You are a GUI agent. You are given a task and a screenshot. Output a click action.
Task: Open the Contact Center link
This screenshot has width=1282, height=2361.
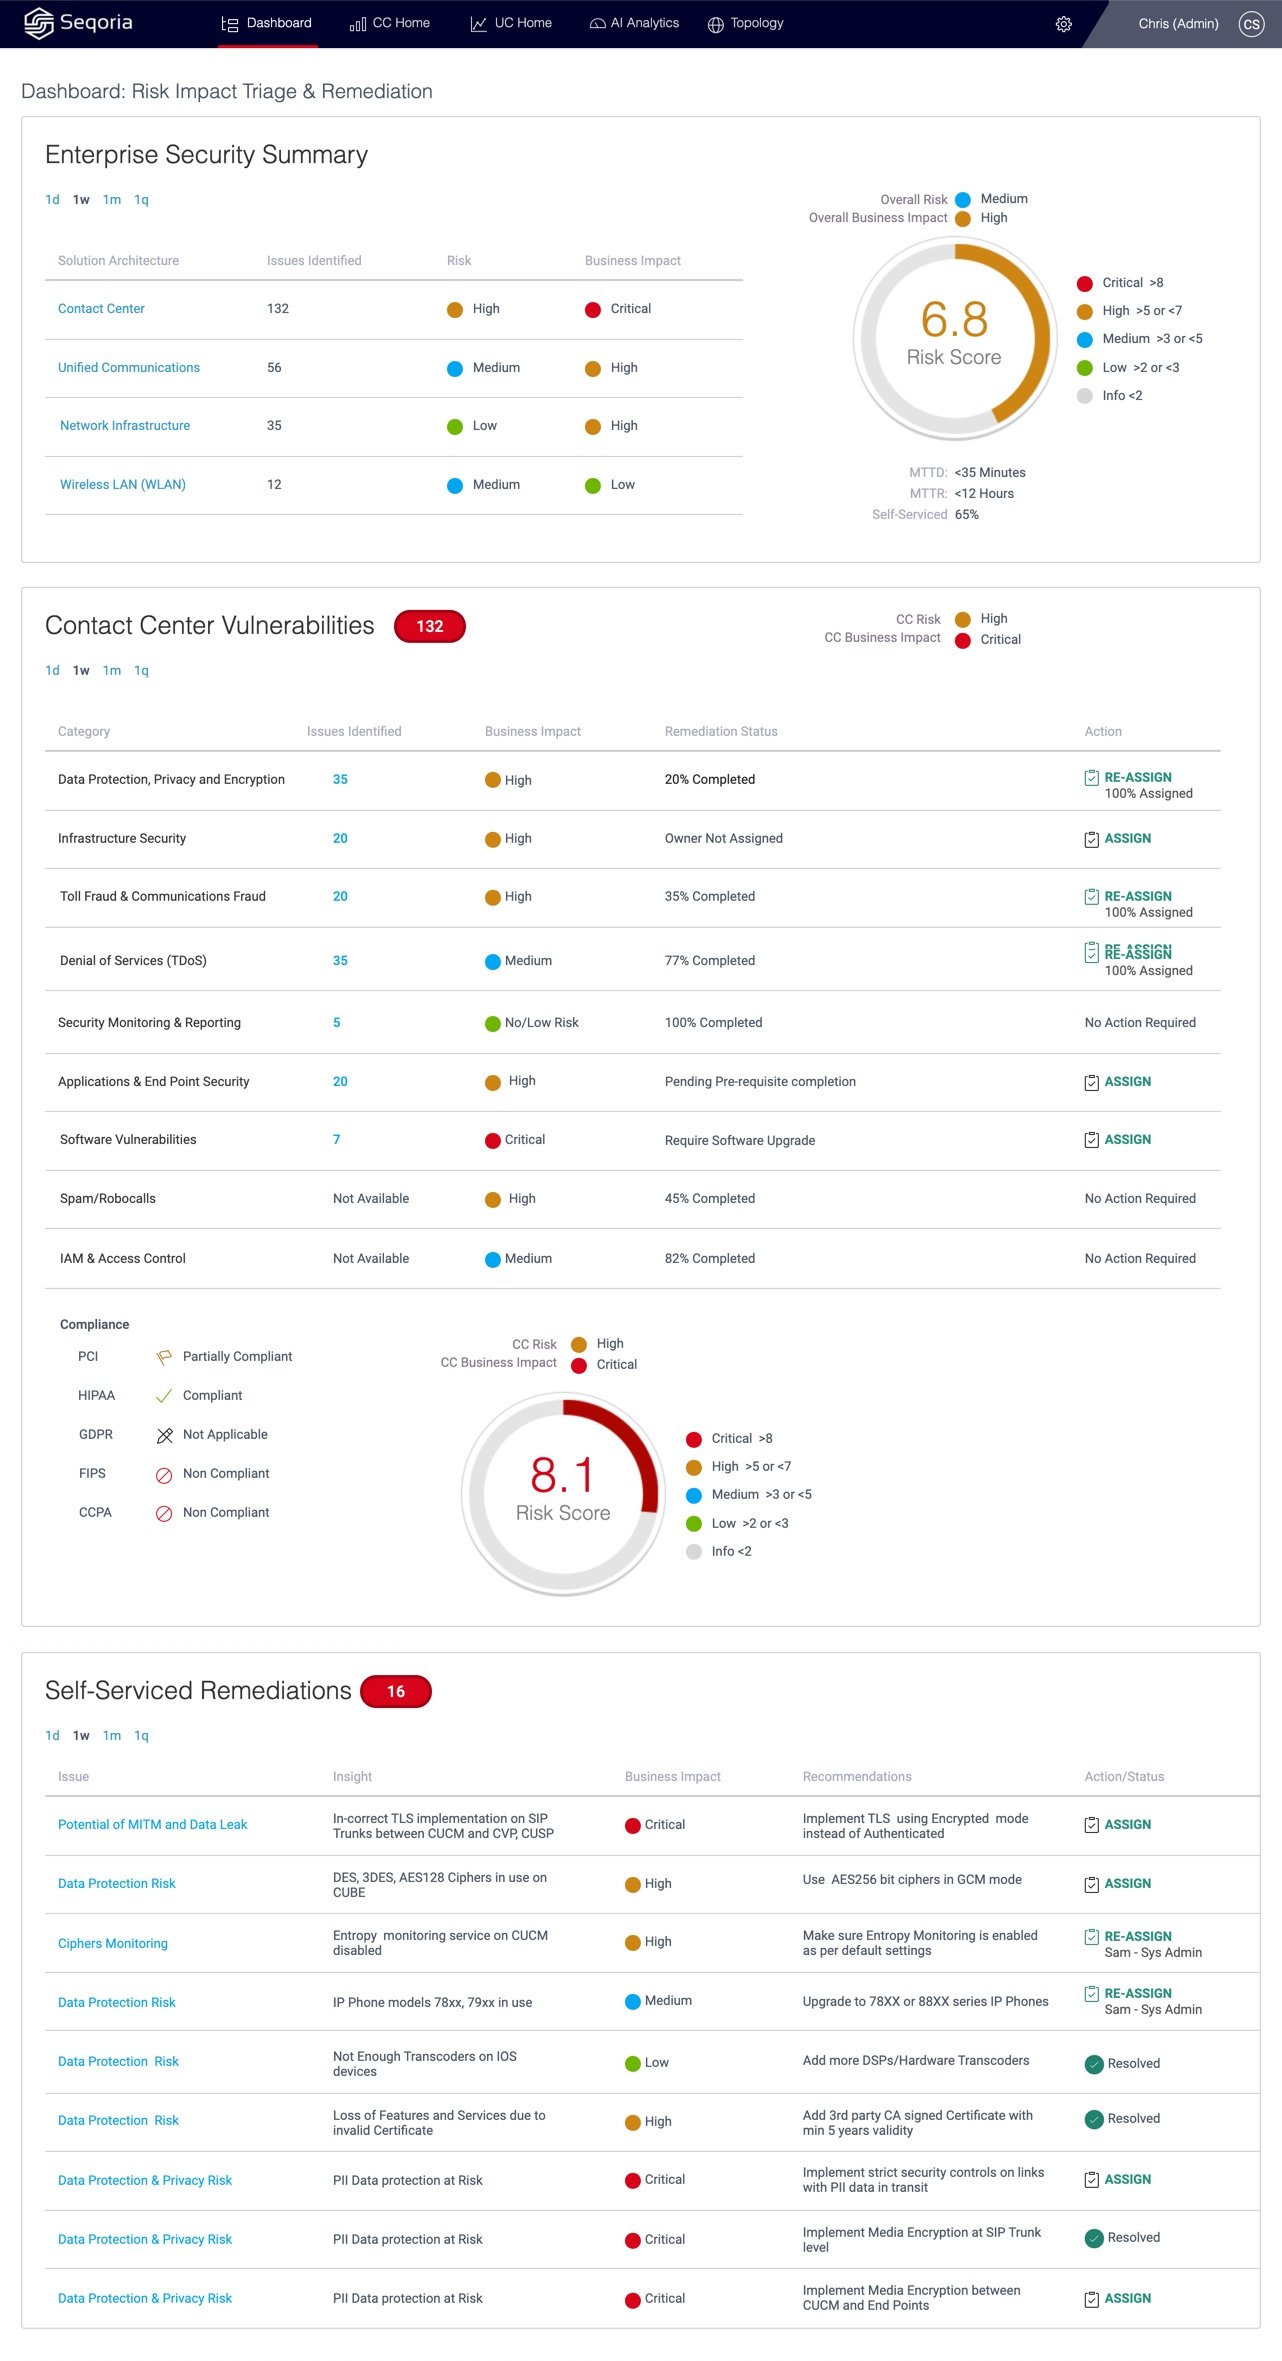pyautogui.click(x=101, y=309)
